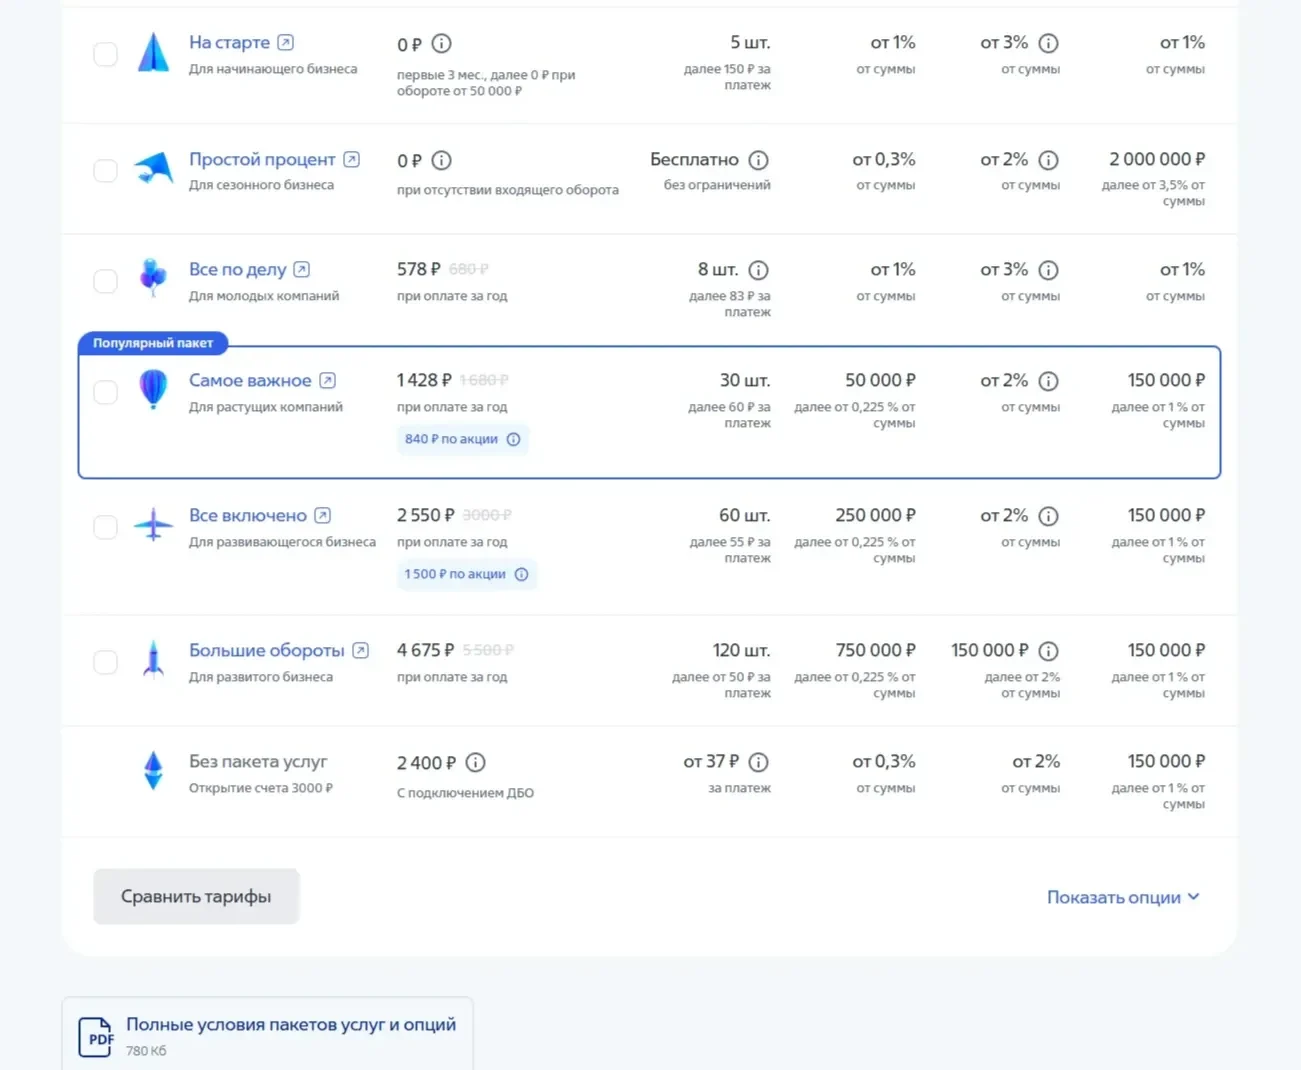The height and width of the screenshot is (1070, 1301).
Task: Show info for the Простой процент 0 ₽ price
Action: [441, 160]
